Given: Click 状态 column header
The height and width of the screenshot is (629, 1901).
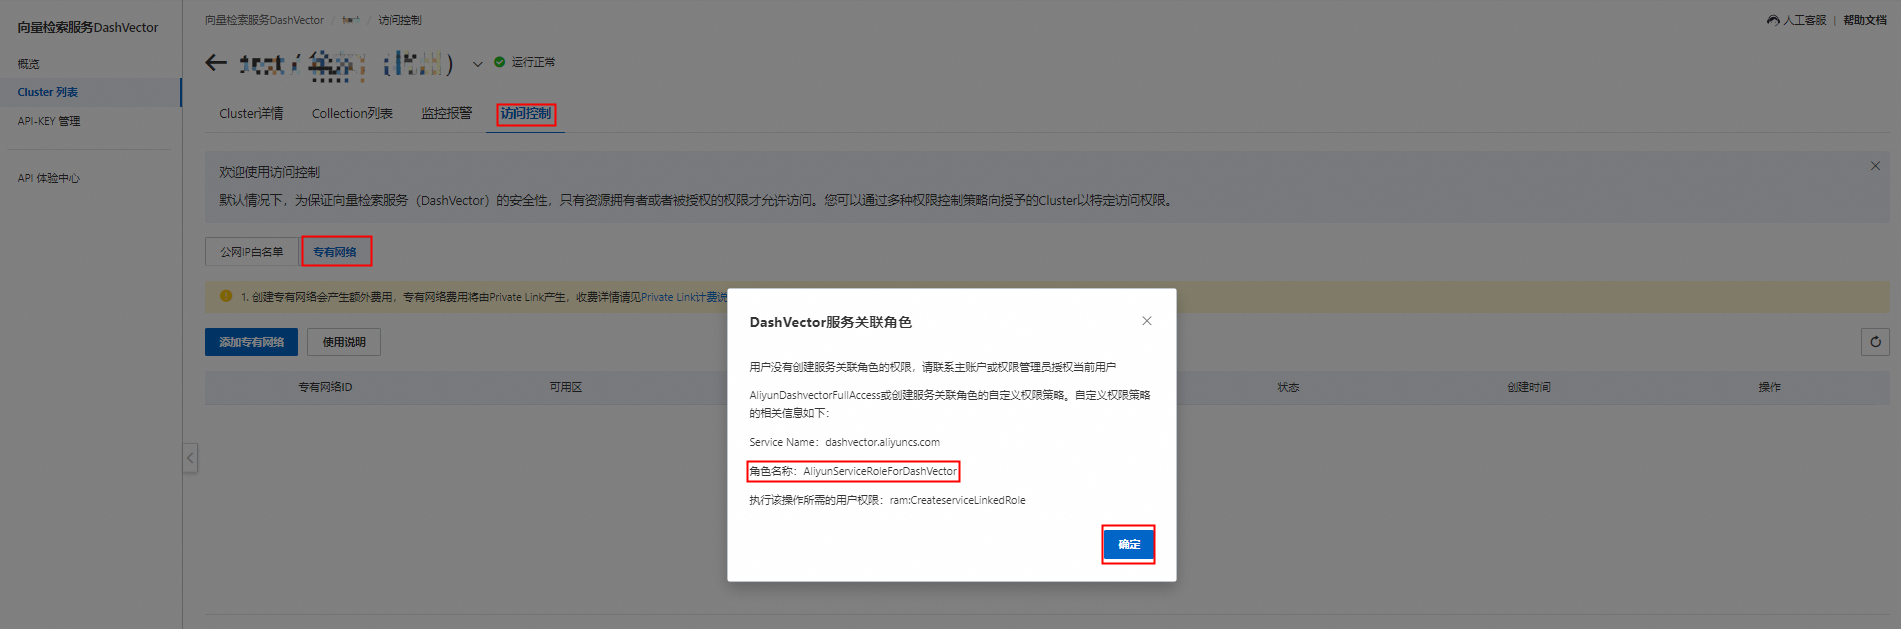Looking at the screenshot, I should point(1288,387).
